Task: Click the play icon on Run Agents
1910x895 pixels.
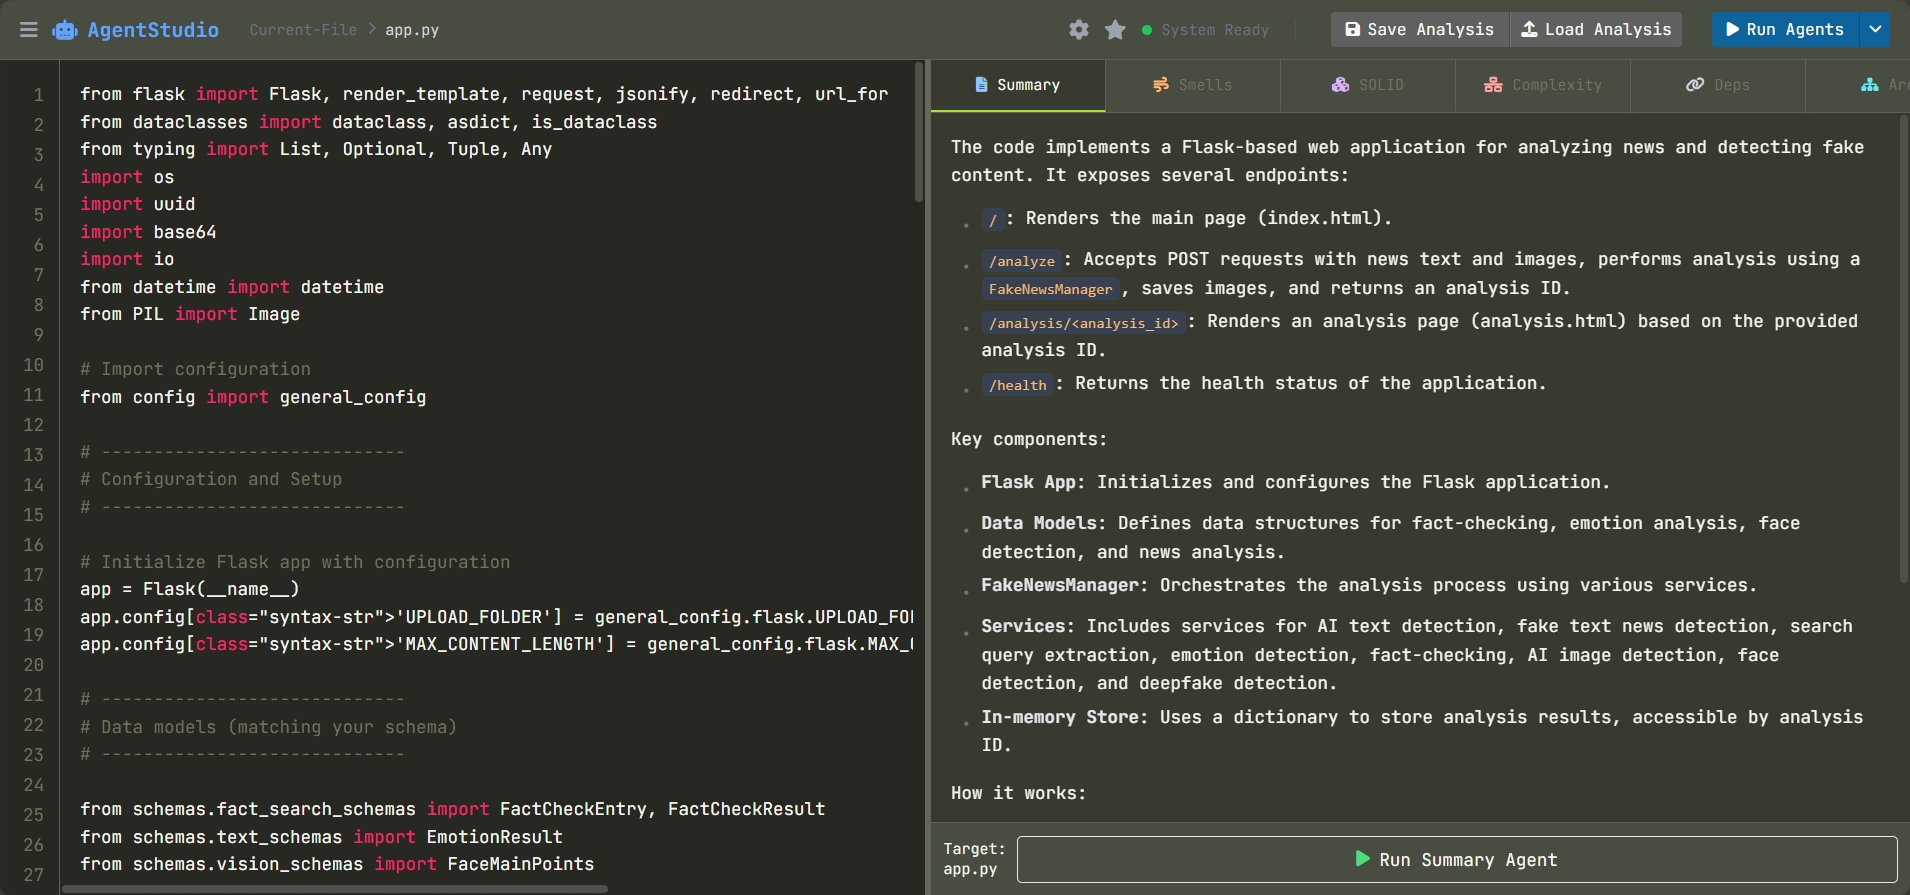Action: click(x=1733, y=29)
